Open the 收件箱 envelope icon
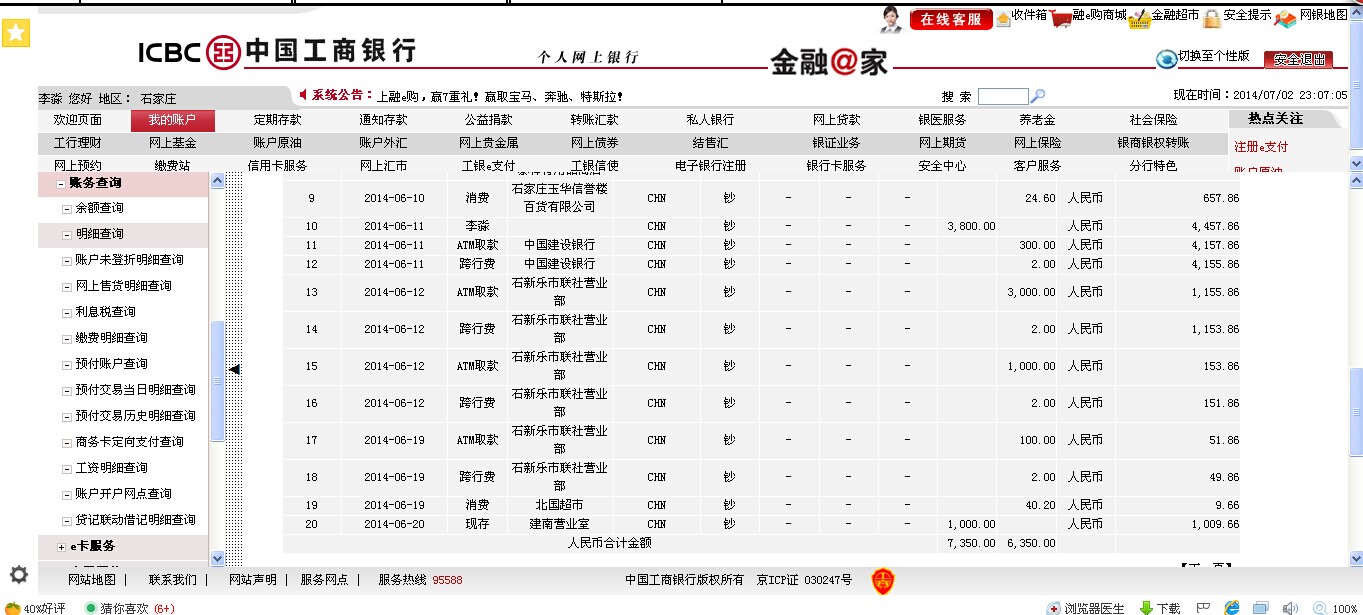1363x615 pixels. point(1003,19)
